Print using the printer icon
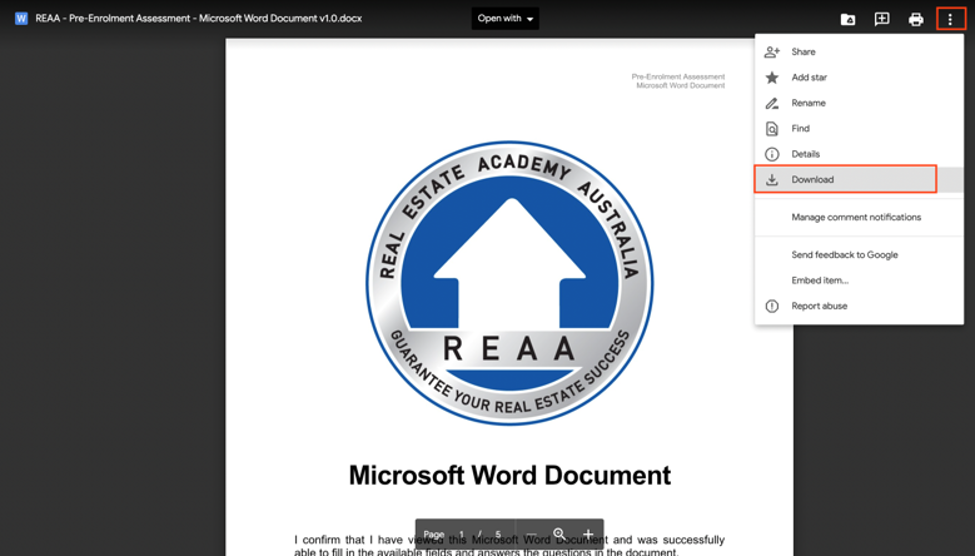977x556 pixels. tap(916, 19)
